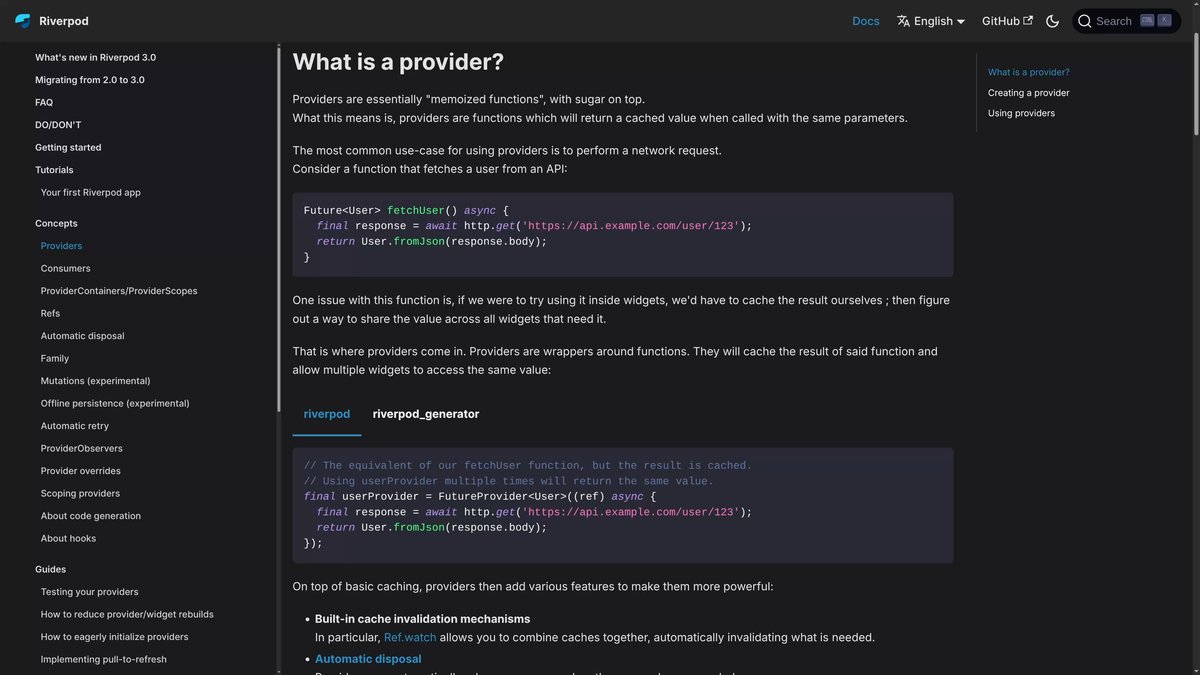Open the Refs sidebar page
The image size is (1200, 675).
50,313
